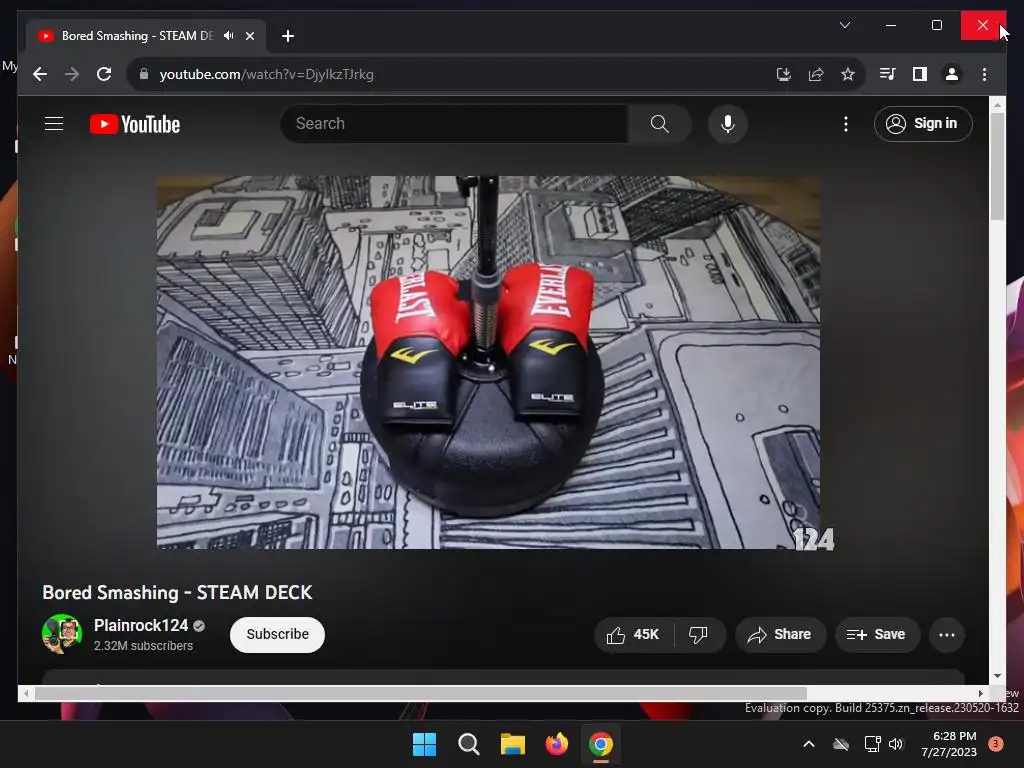Search with voice microphone

pyautogui.click(x=728, y=123)
